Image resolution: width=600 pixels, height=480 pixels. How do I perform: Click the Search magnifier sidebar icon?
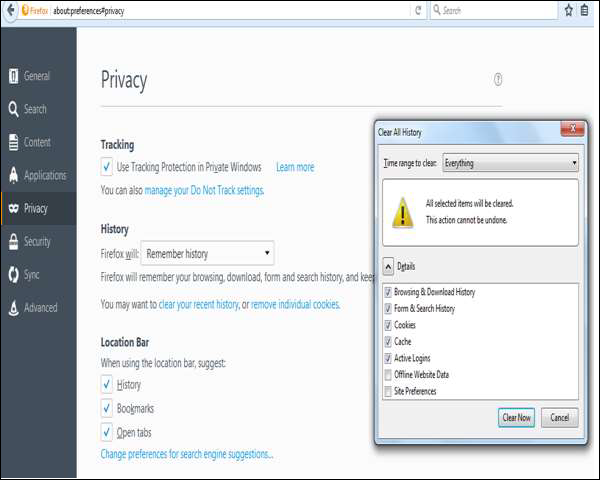[12, 109]
